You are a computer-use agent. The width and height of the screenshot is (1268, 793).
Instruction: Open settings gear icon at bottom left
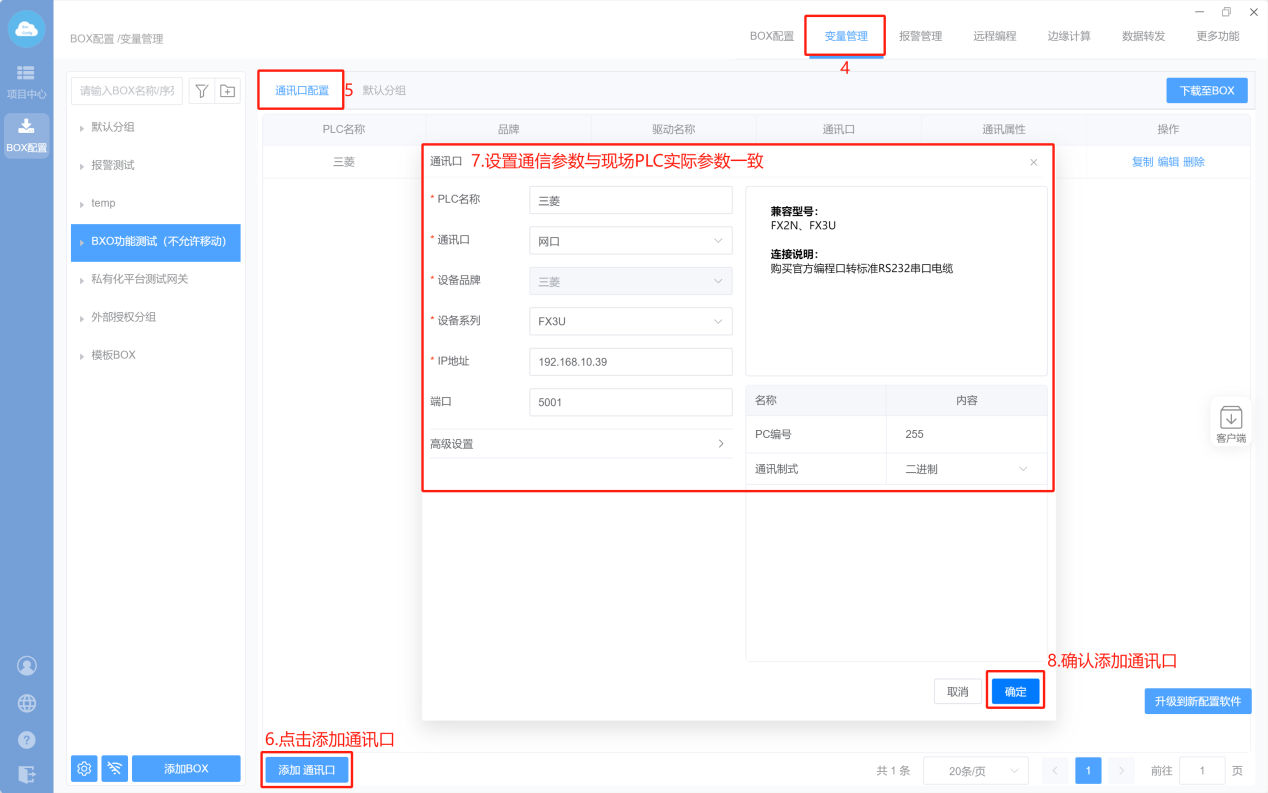(84, 768)
